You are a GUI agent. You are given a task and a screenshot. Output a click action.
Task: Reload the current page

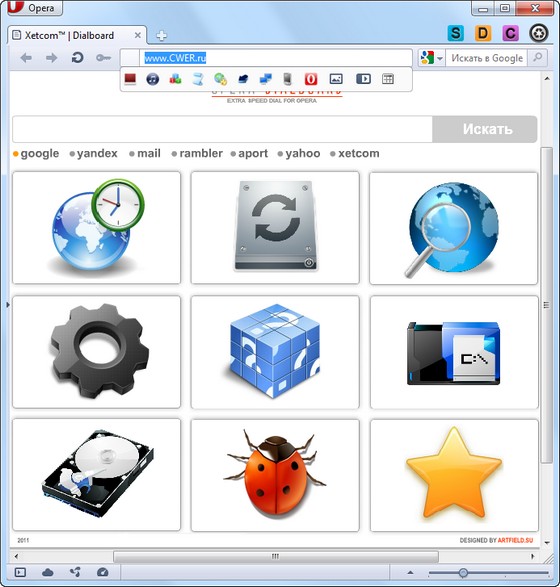pos(77,58)
